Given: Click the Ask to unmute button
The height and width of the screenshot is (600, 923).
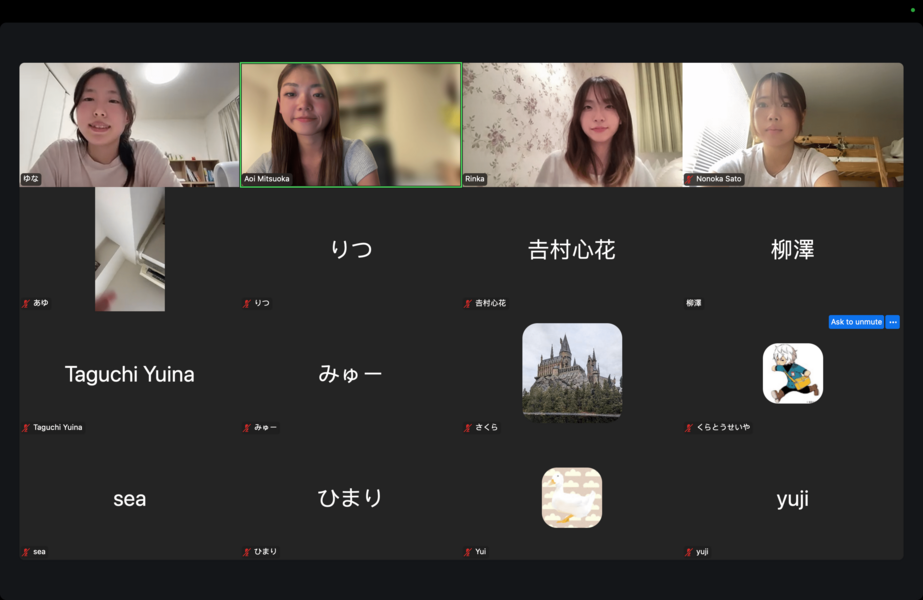Looking at the screenshot, I should click(x=856, y=322).
